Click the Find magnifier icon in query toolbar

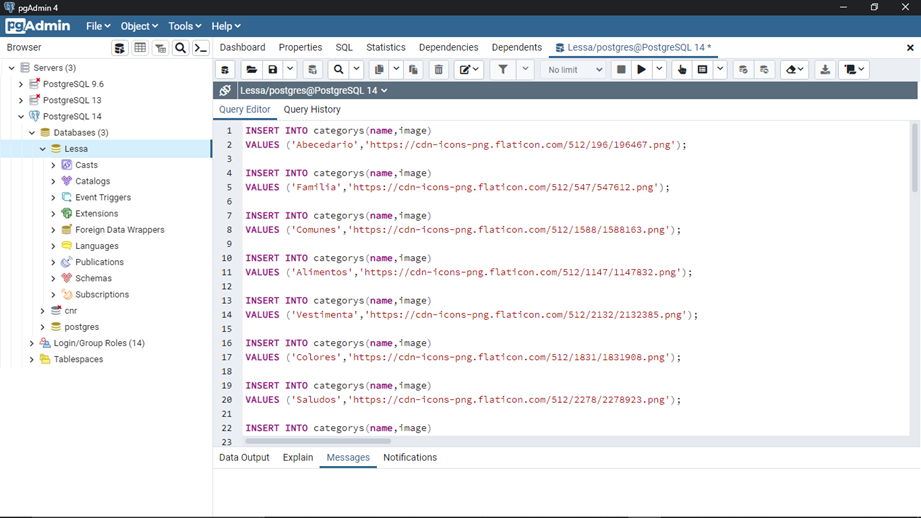338,70
